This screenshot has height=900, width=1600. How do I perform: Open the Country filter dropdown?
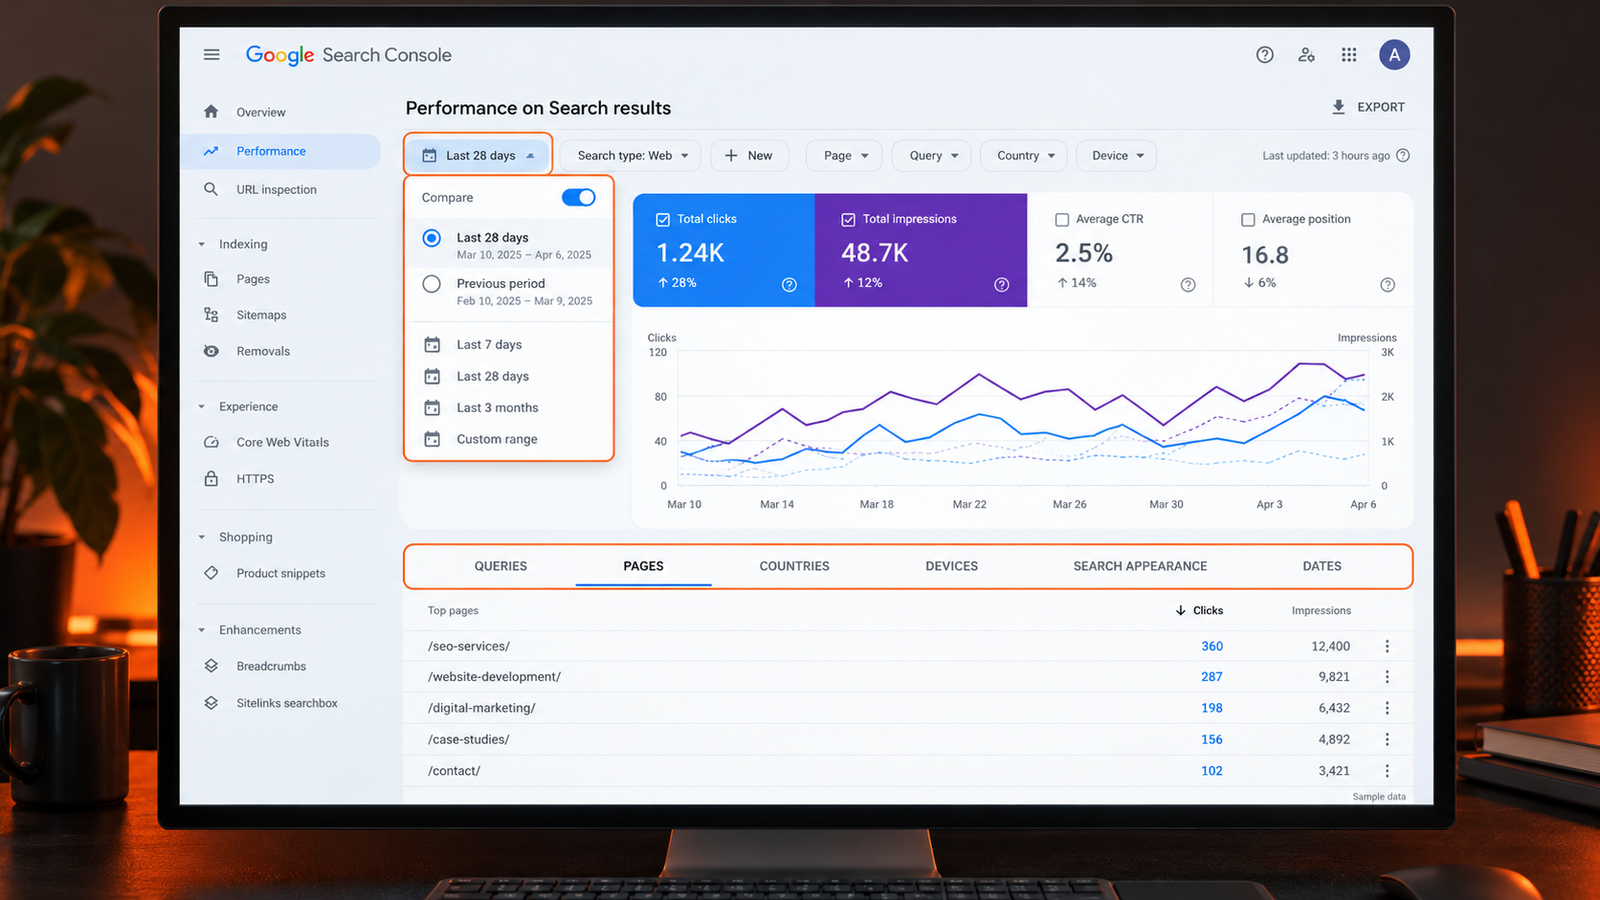pos(1025,155)
